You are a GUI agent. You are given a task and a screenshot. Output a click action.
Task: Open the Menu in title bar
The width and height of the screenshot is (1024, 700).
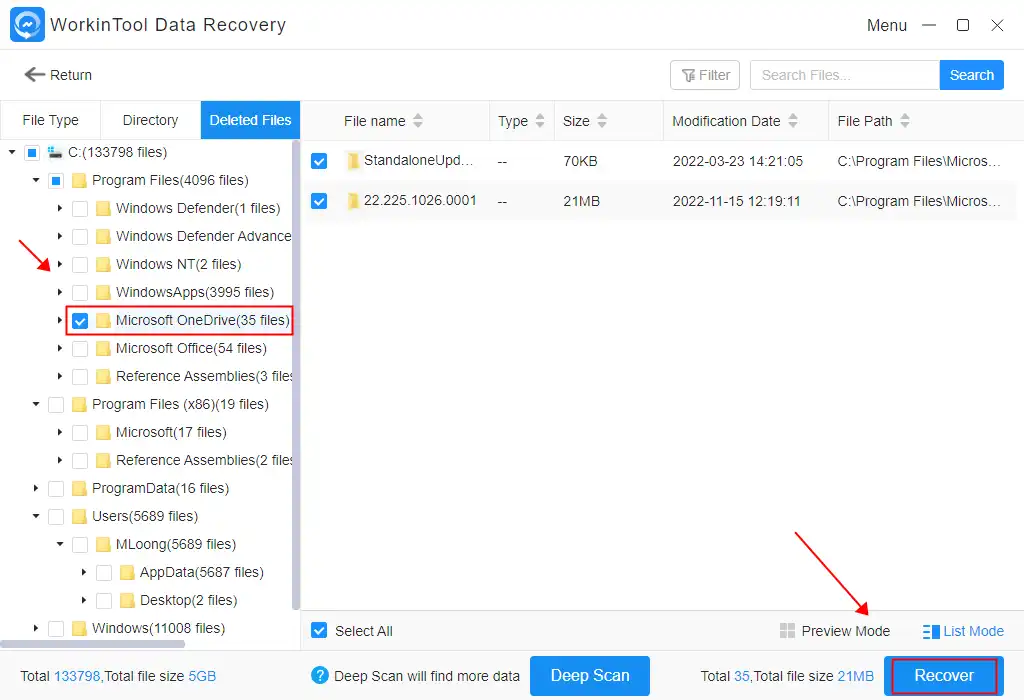pos(886,25)
